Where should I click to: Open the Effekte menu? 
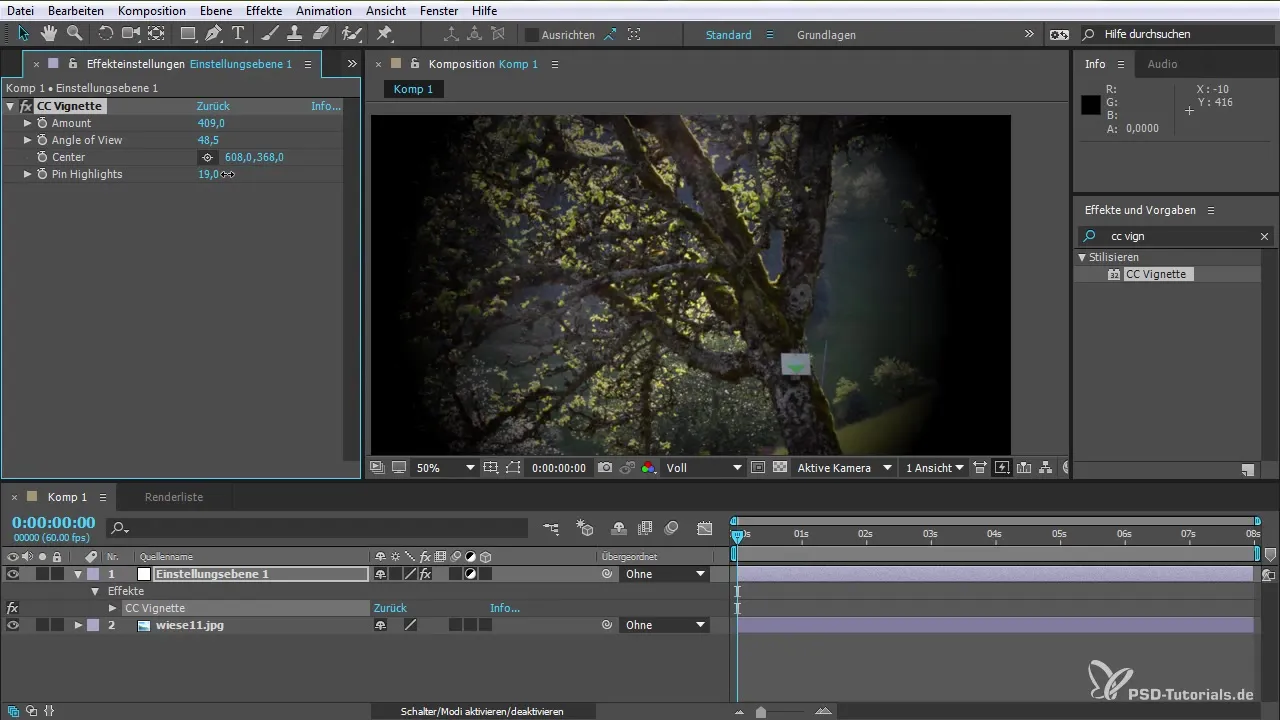tap(264, 10)
